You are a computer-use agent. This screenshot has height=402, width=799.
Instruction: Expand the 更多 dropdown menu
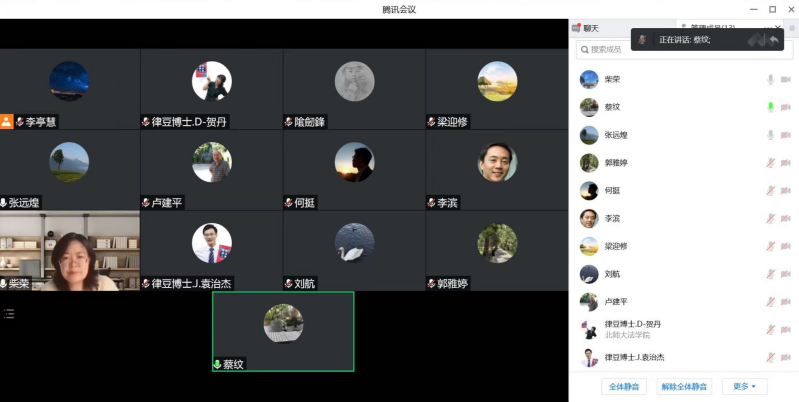pos(743,386)
